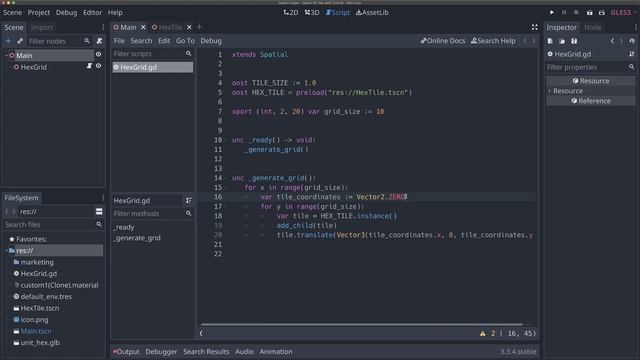The height and width of the screenshot is (360, 640).
Task: Toggle visibility of HexGrid node
Action: 98,66
